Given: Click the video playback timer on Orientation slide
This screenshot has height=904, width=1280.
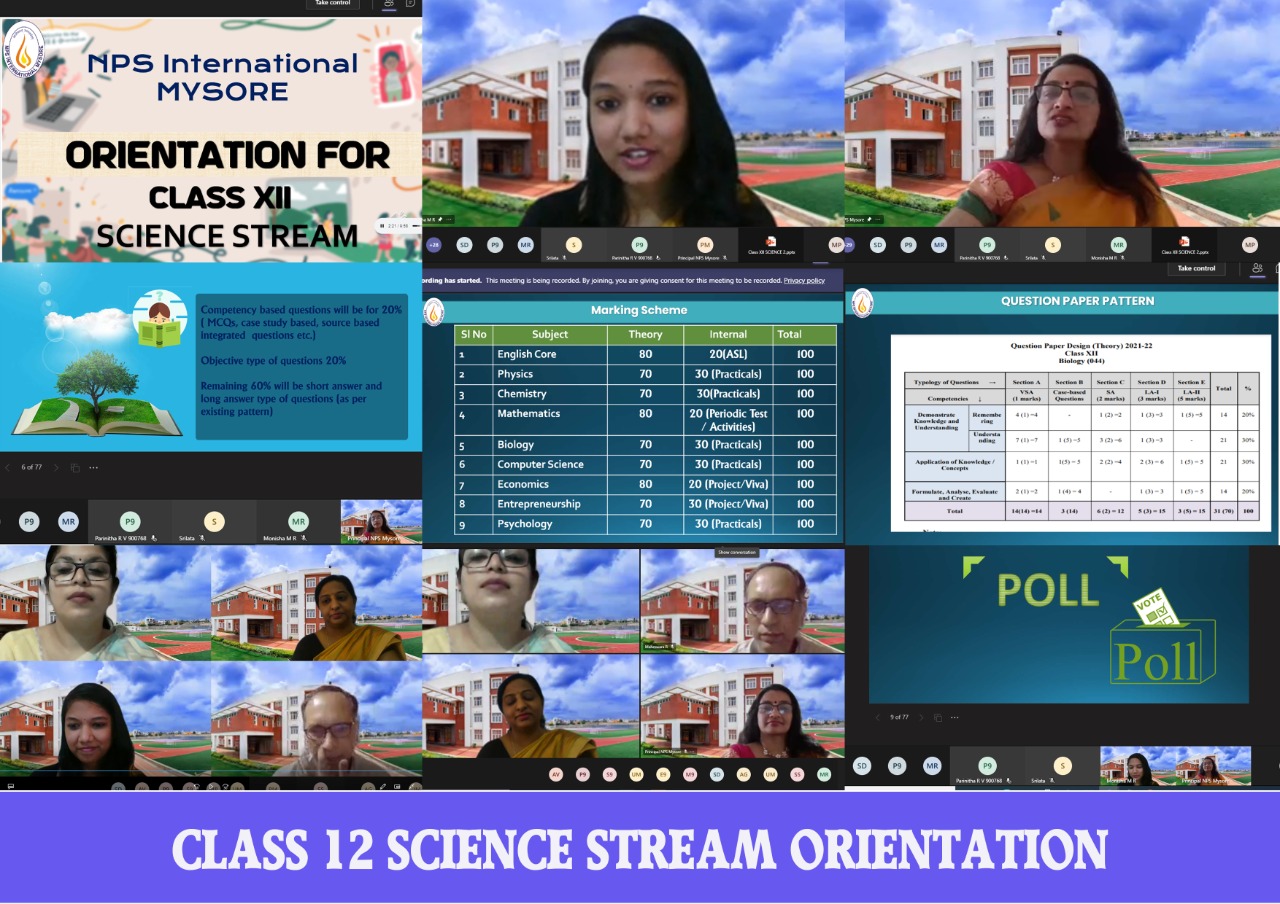Looking at the screenshot, I should pos(397,226).
